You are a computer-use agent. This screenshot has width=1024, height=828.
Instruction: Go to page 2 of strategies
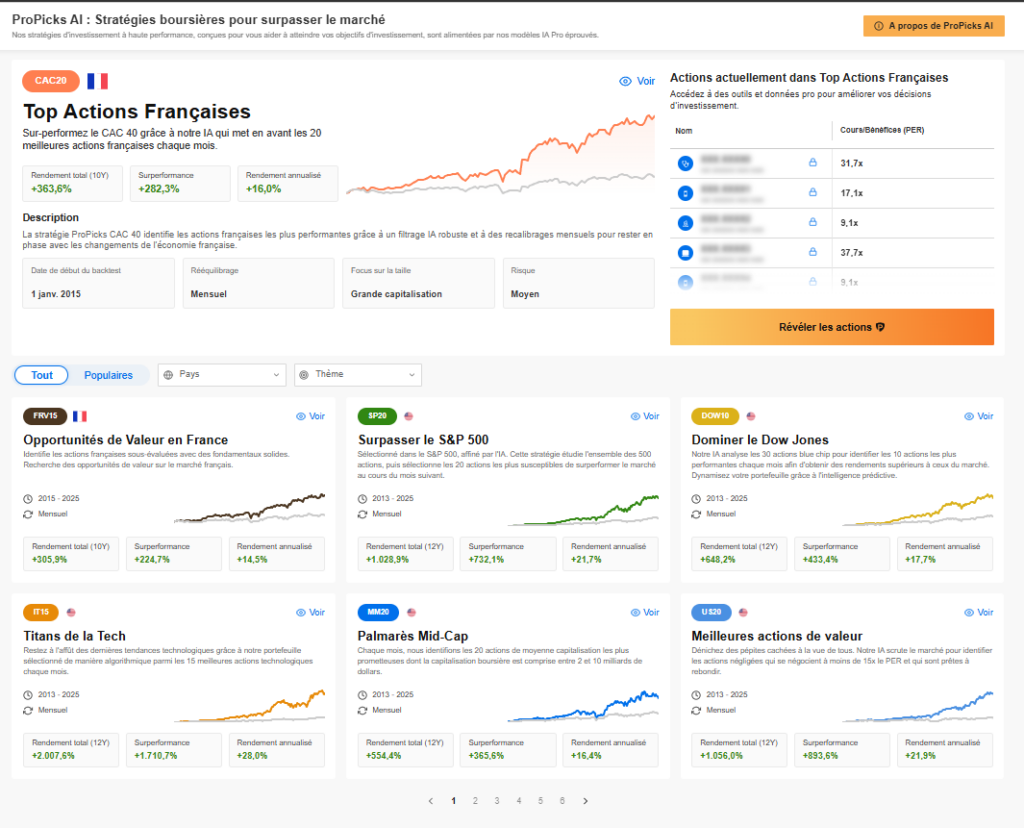(x=475, y=801)
